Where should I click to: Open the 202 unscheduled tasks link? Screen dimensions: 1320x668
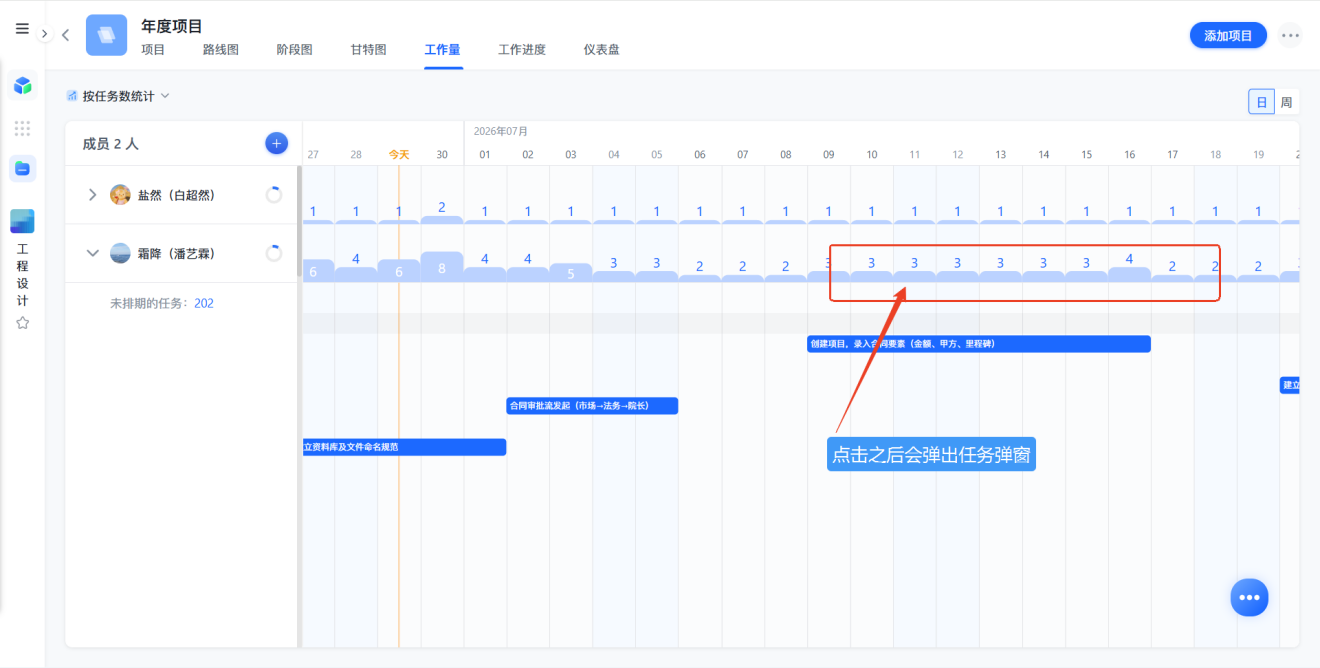tap(204, 303)
